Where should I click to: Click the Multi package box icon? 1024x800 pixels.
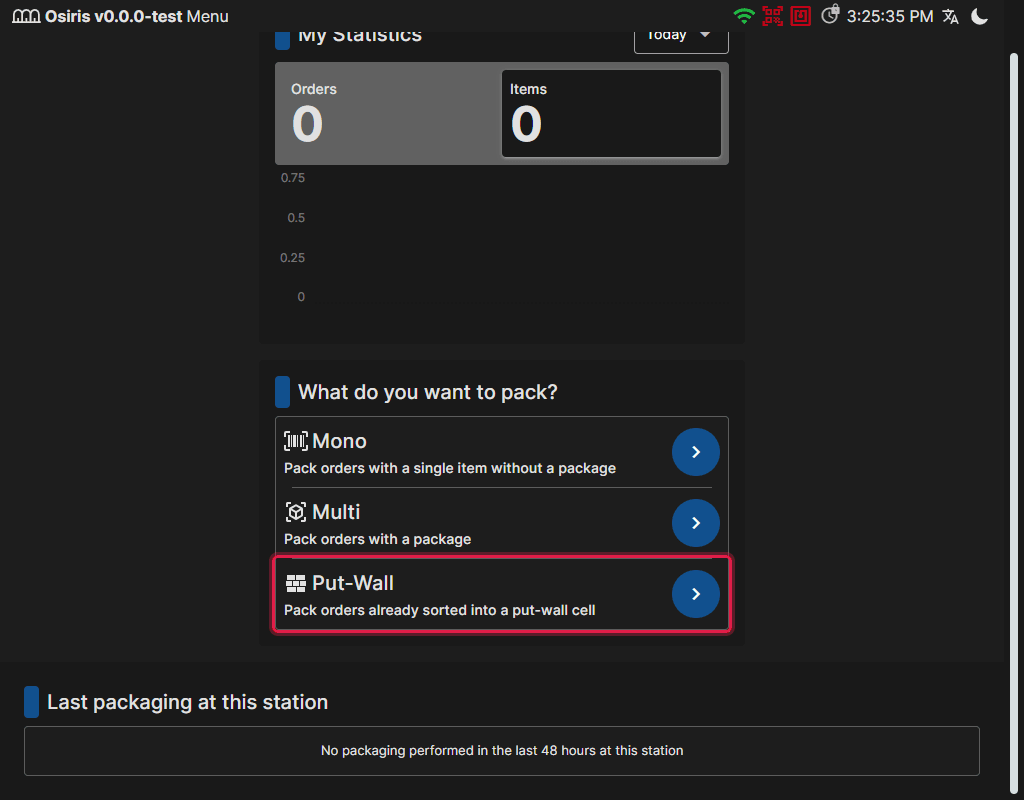click(296, 512)
